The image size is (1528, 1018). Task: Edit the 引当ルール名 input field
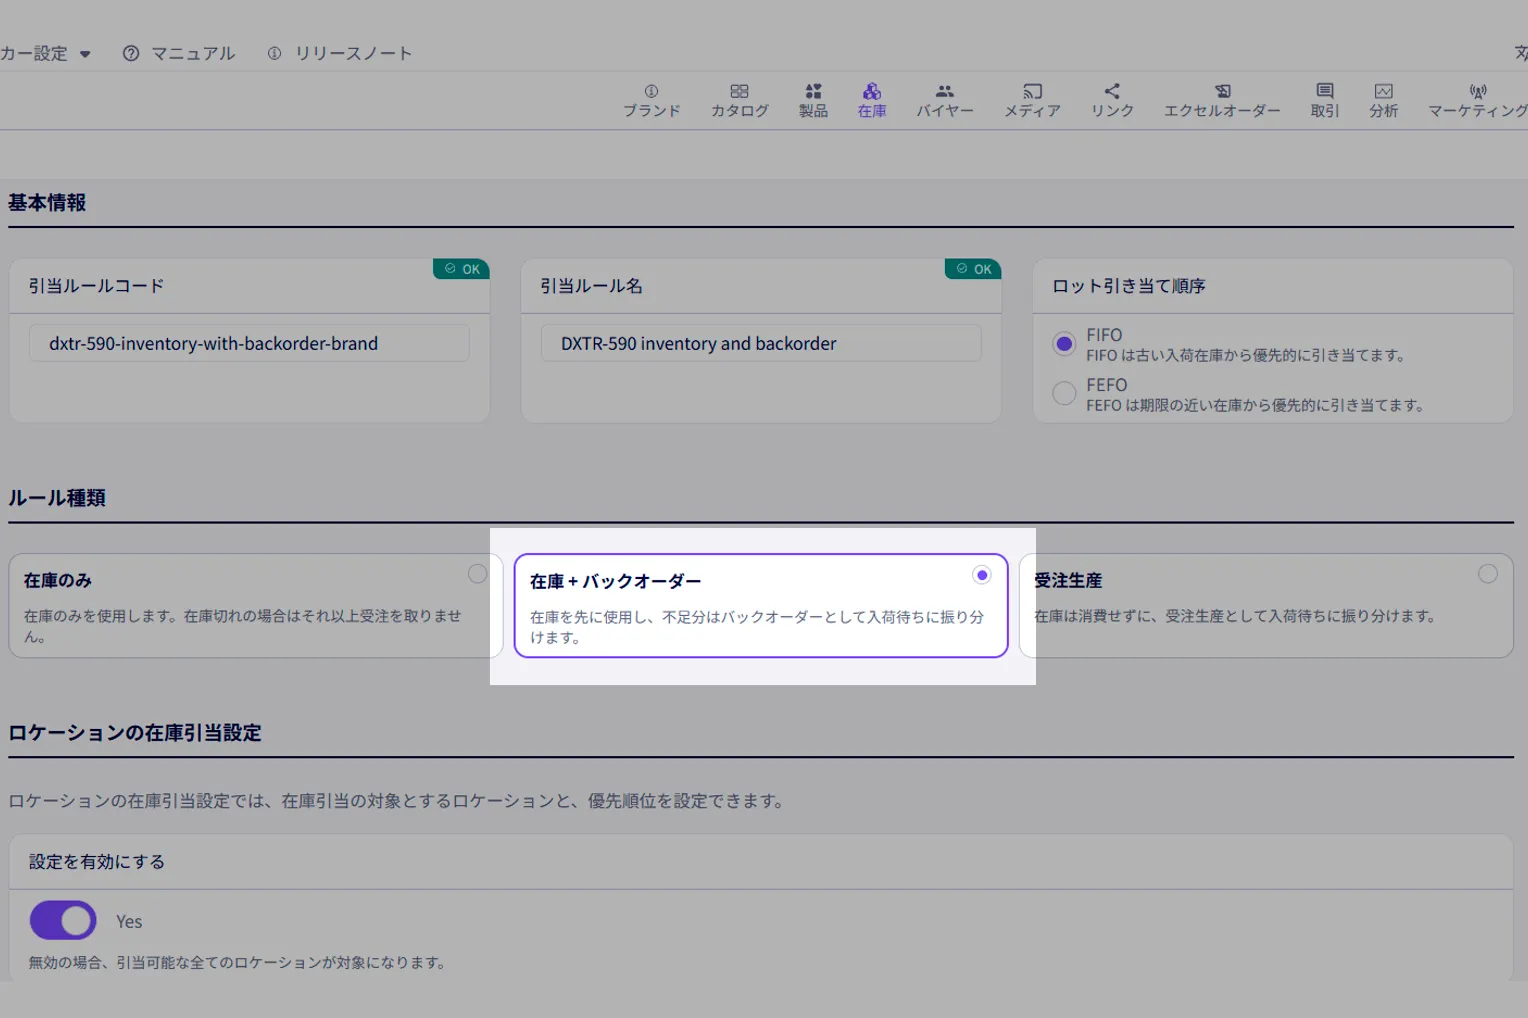point(761,343)
